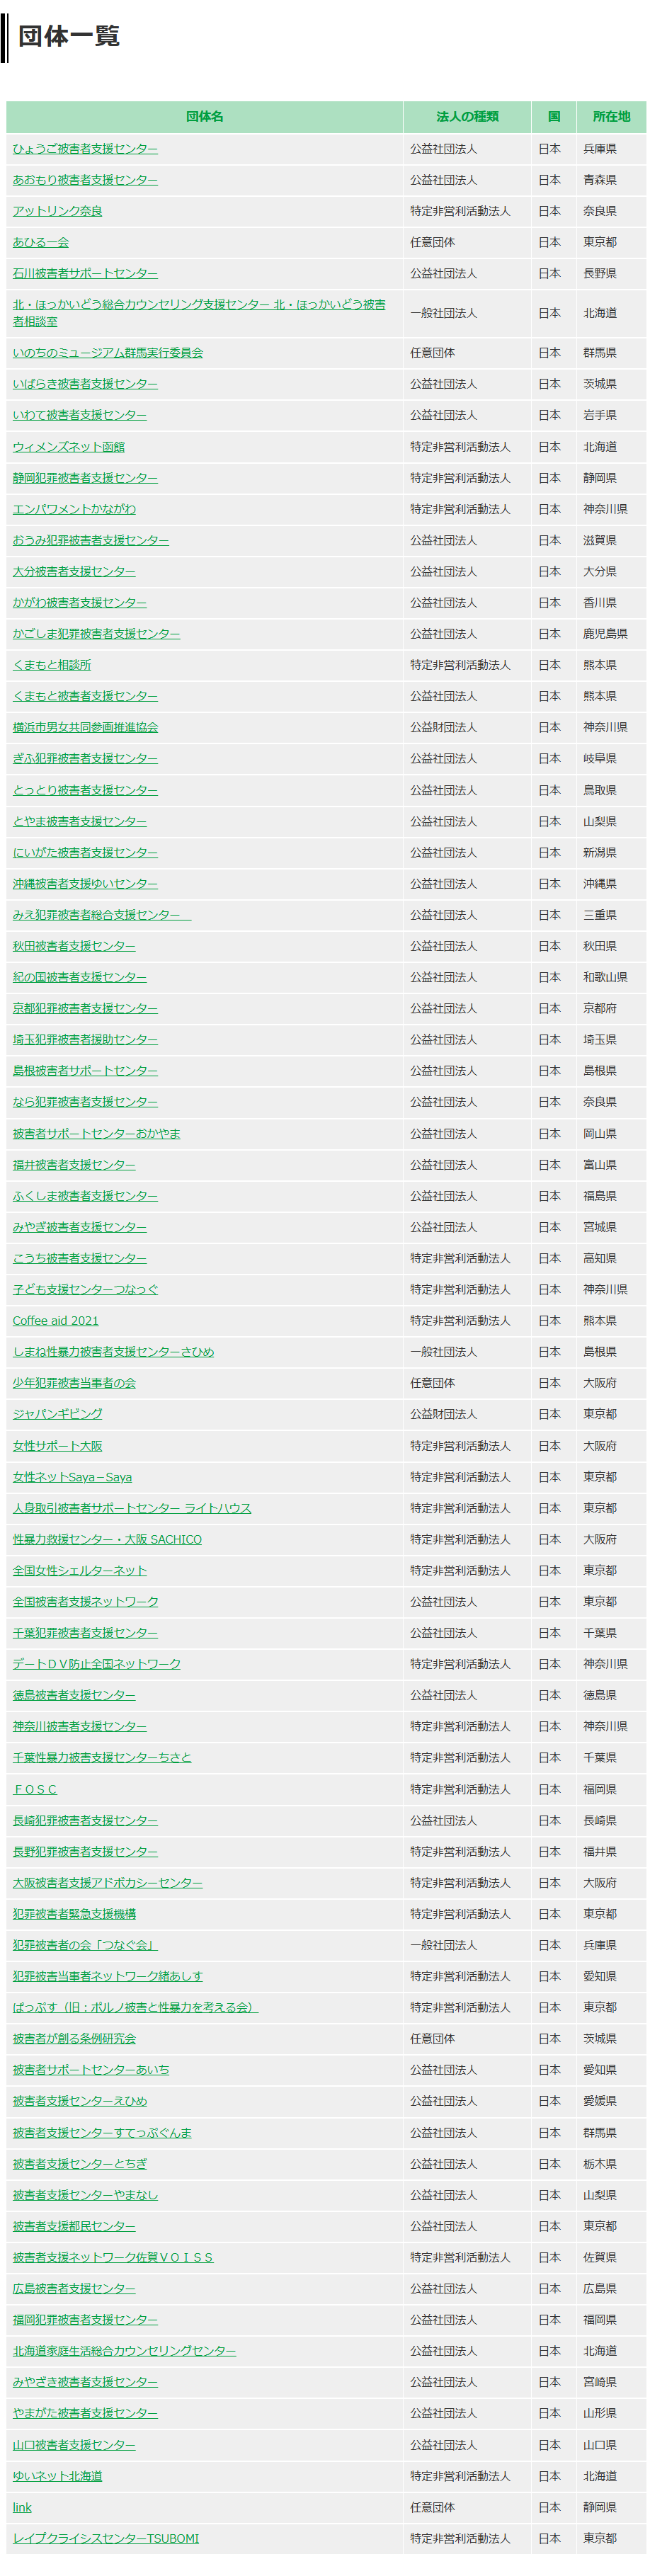Open the あおもり被害者支援センター link
This screenshot has width=650, height=2576.
pos(85,180)
